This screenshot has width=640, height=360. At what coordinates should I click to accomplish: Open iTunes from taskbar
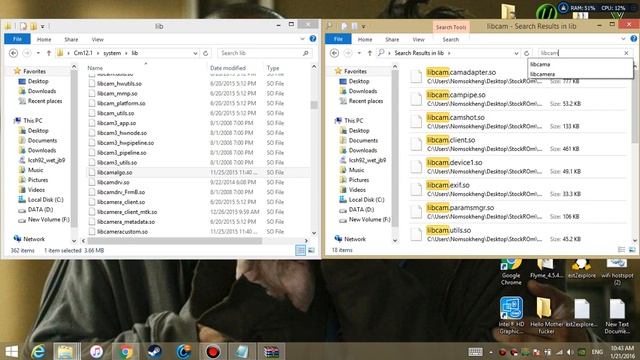click(96, 351)
